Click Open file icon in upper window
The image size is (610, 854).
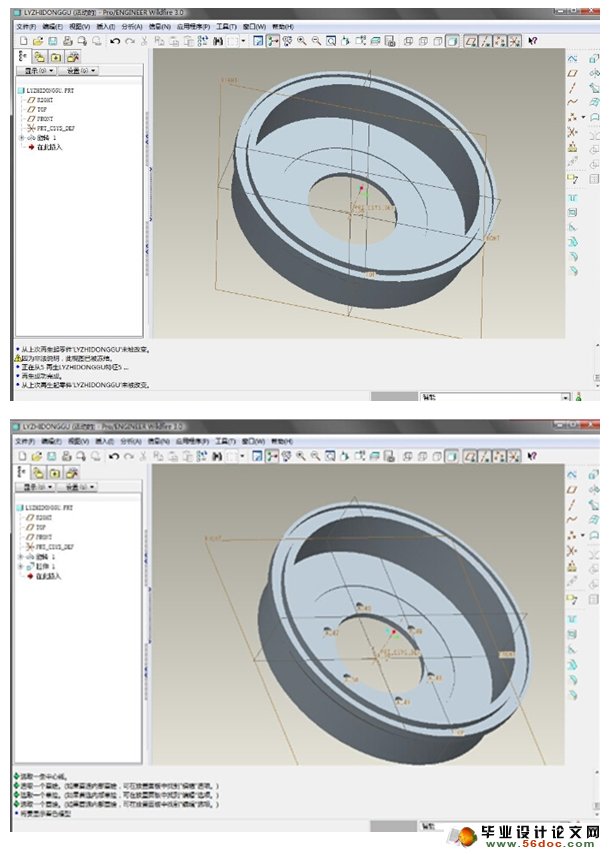coord(38,41)
